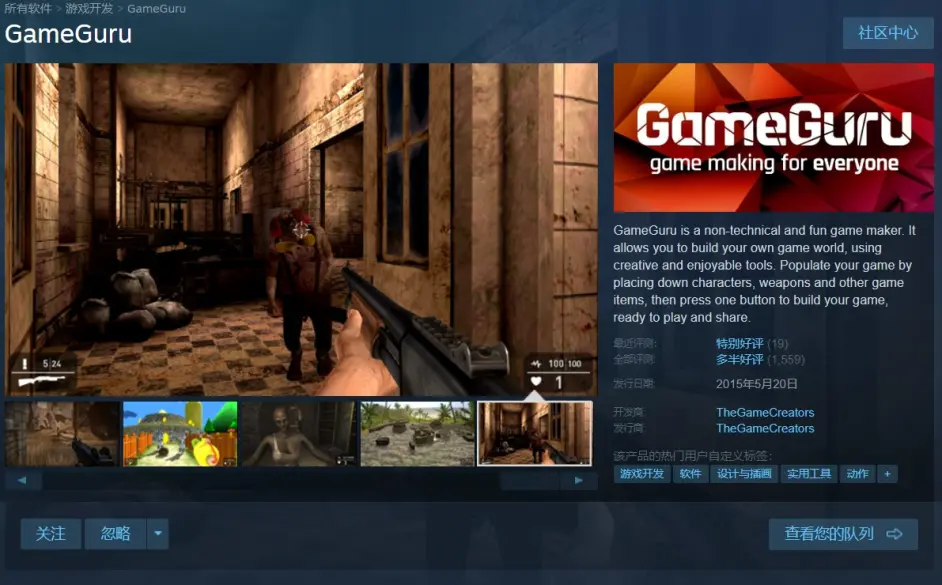942x585 pixels.
Task: Select the corridor shotgun screenshot thumbnail
Action: 535,434
